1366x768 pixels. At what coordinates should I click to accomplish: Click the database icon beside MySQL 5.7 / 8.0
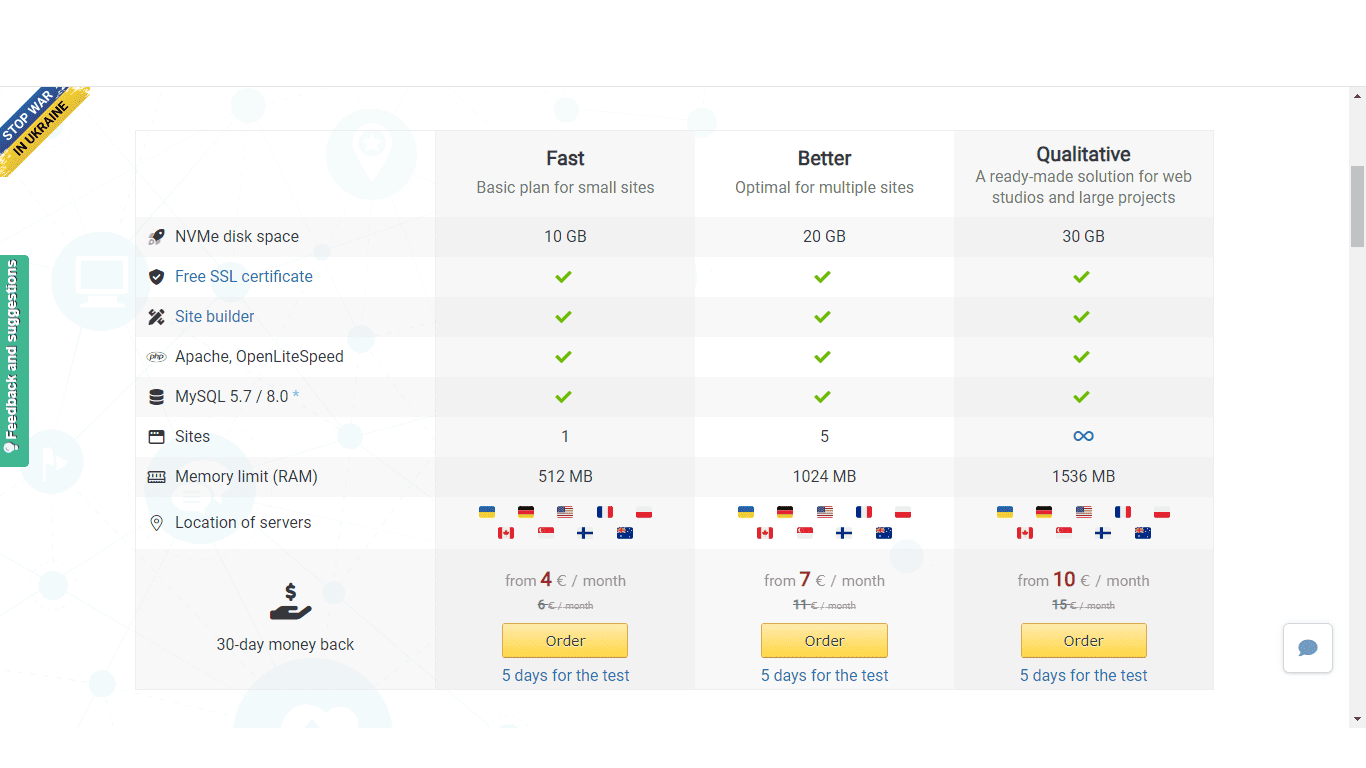[156, 397]
